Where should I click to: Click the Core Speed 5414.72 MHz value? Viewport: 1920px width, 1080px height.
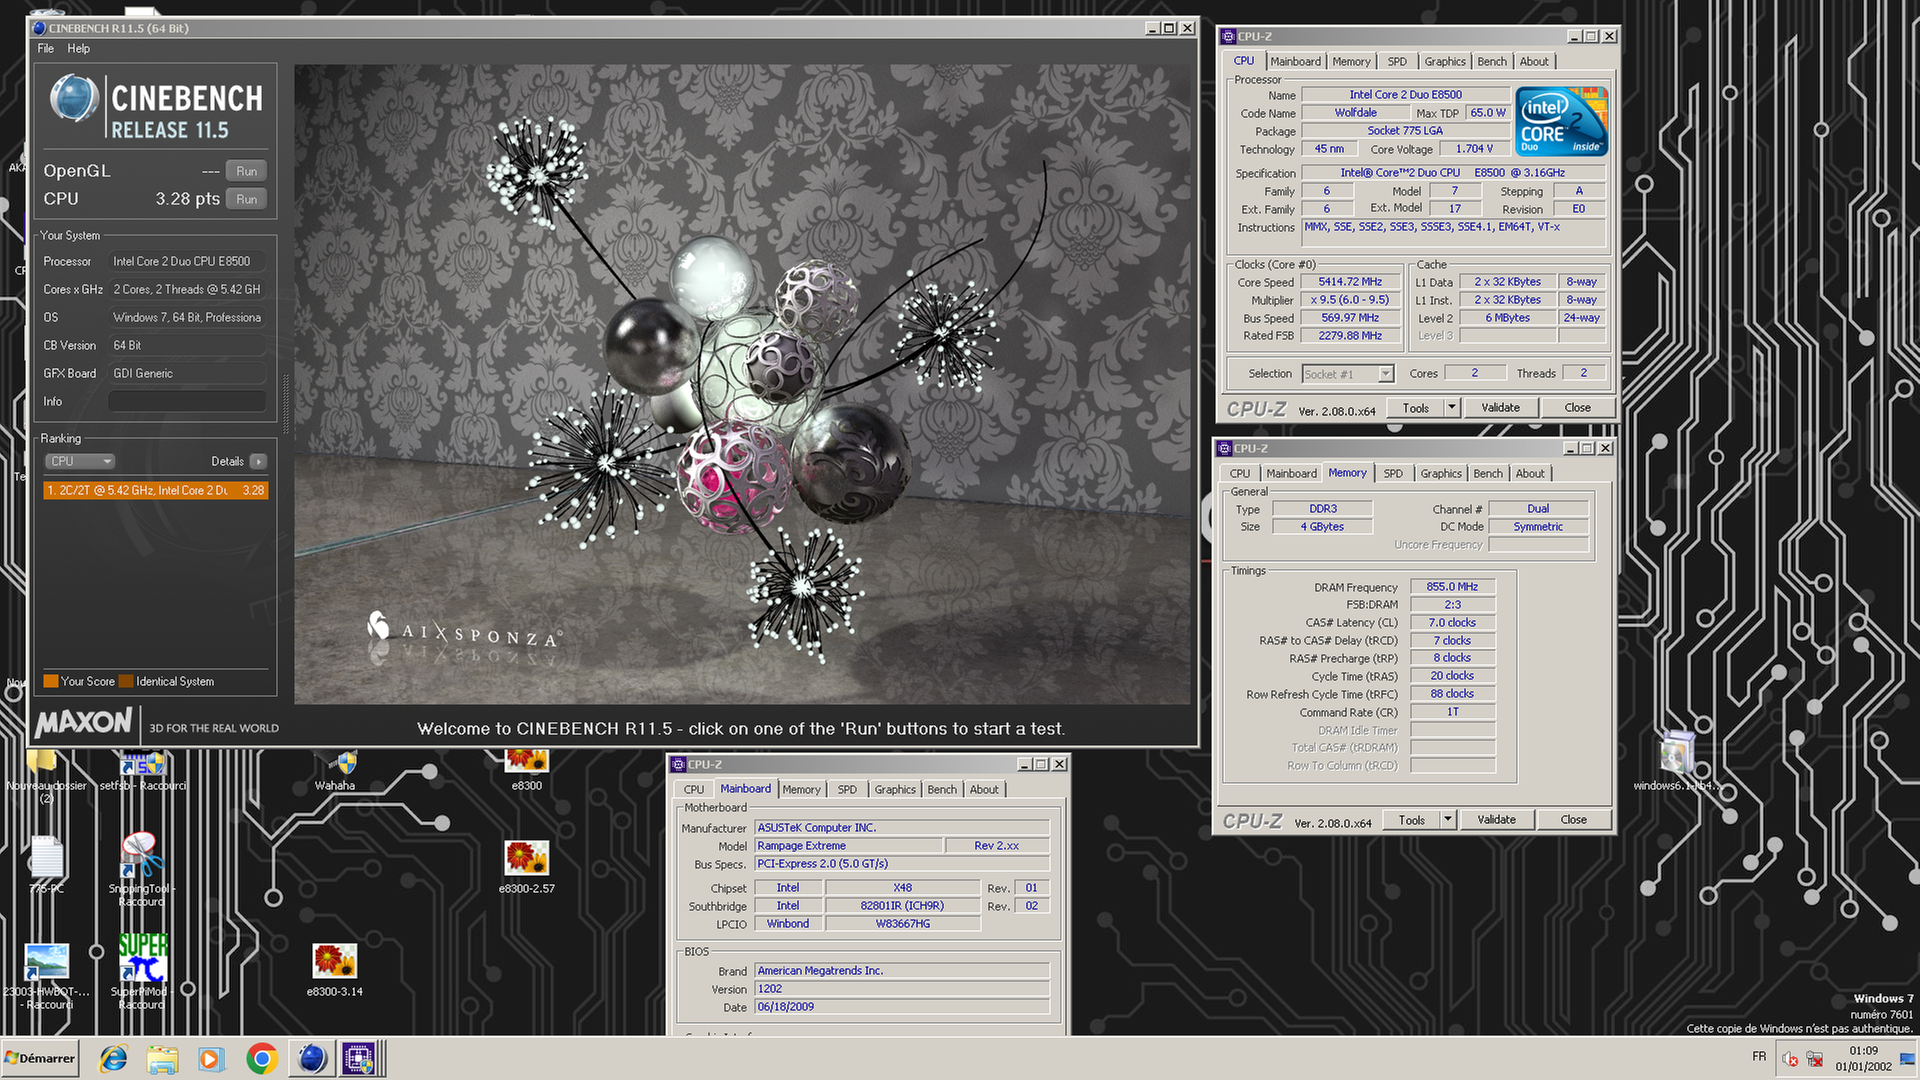tap(1350, 282)
